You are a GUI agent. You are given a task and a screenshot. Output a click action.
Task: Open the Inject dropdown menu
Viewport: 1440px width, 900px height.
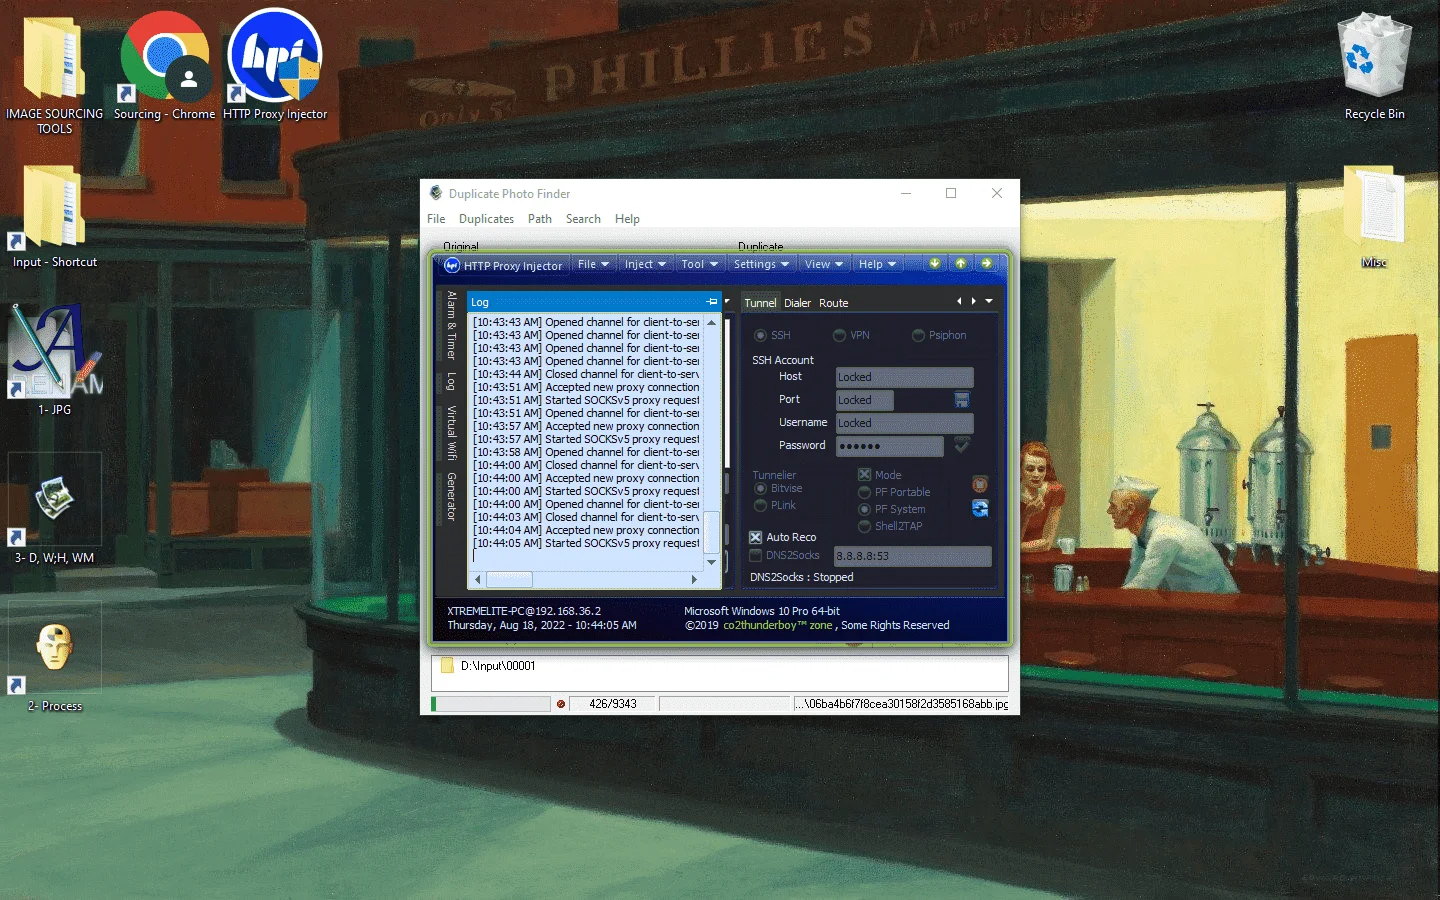coord(645,264)
